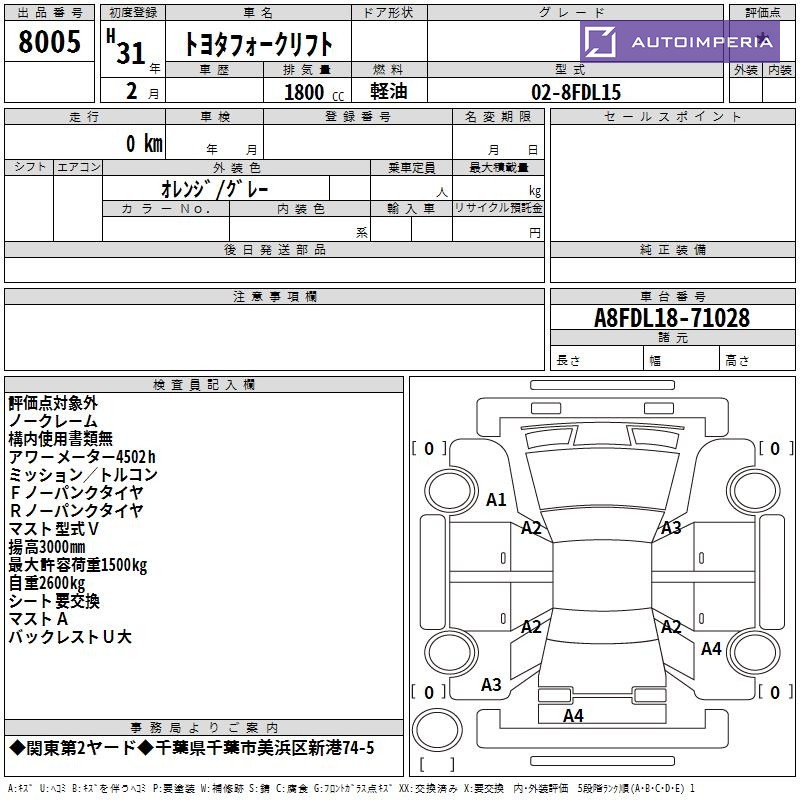Click the 輸入車 header
The width and height of the screenshot is (800, 800).
(411, 209)
